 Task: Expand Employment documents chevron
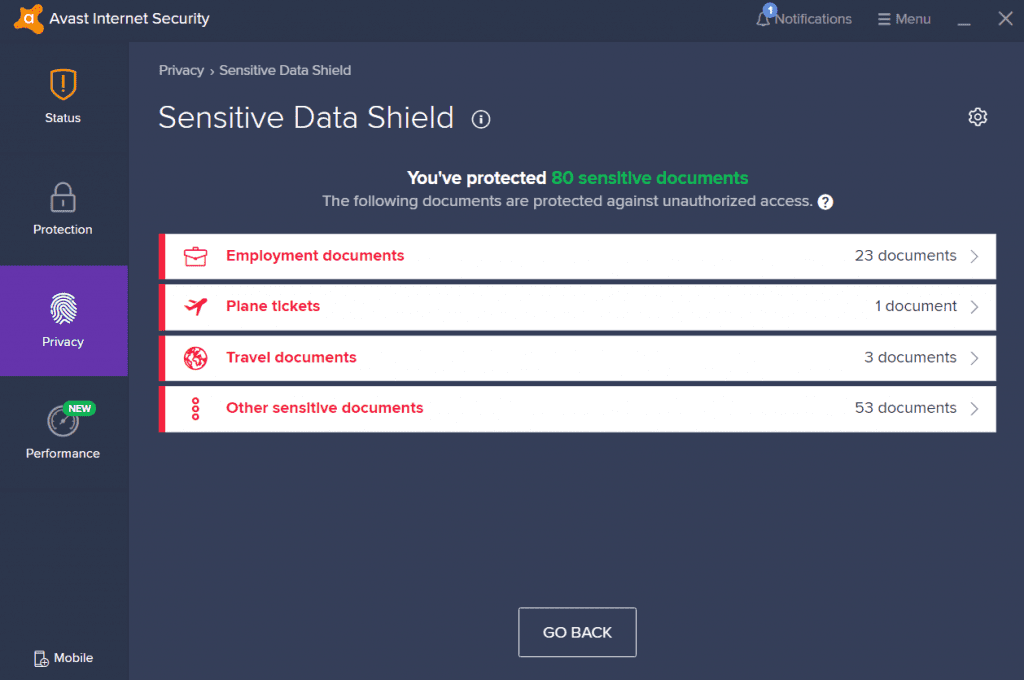point(975,256)
